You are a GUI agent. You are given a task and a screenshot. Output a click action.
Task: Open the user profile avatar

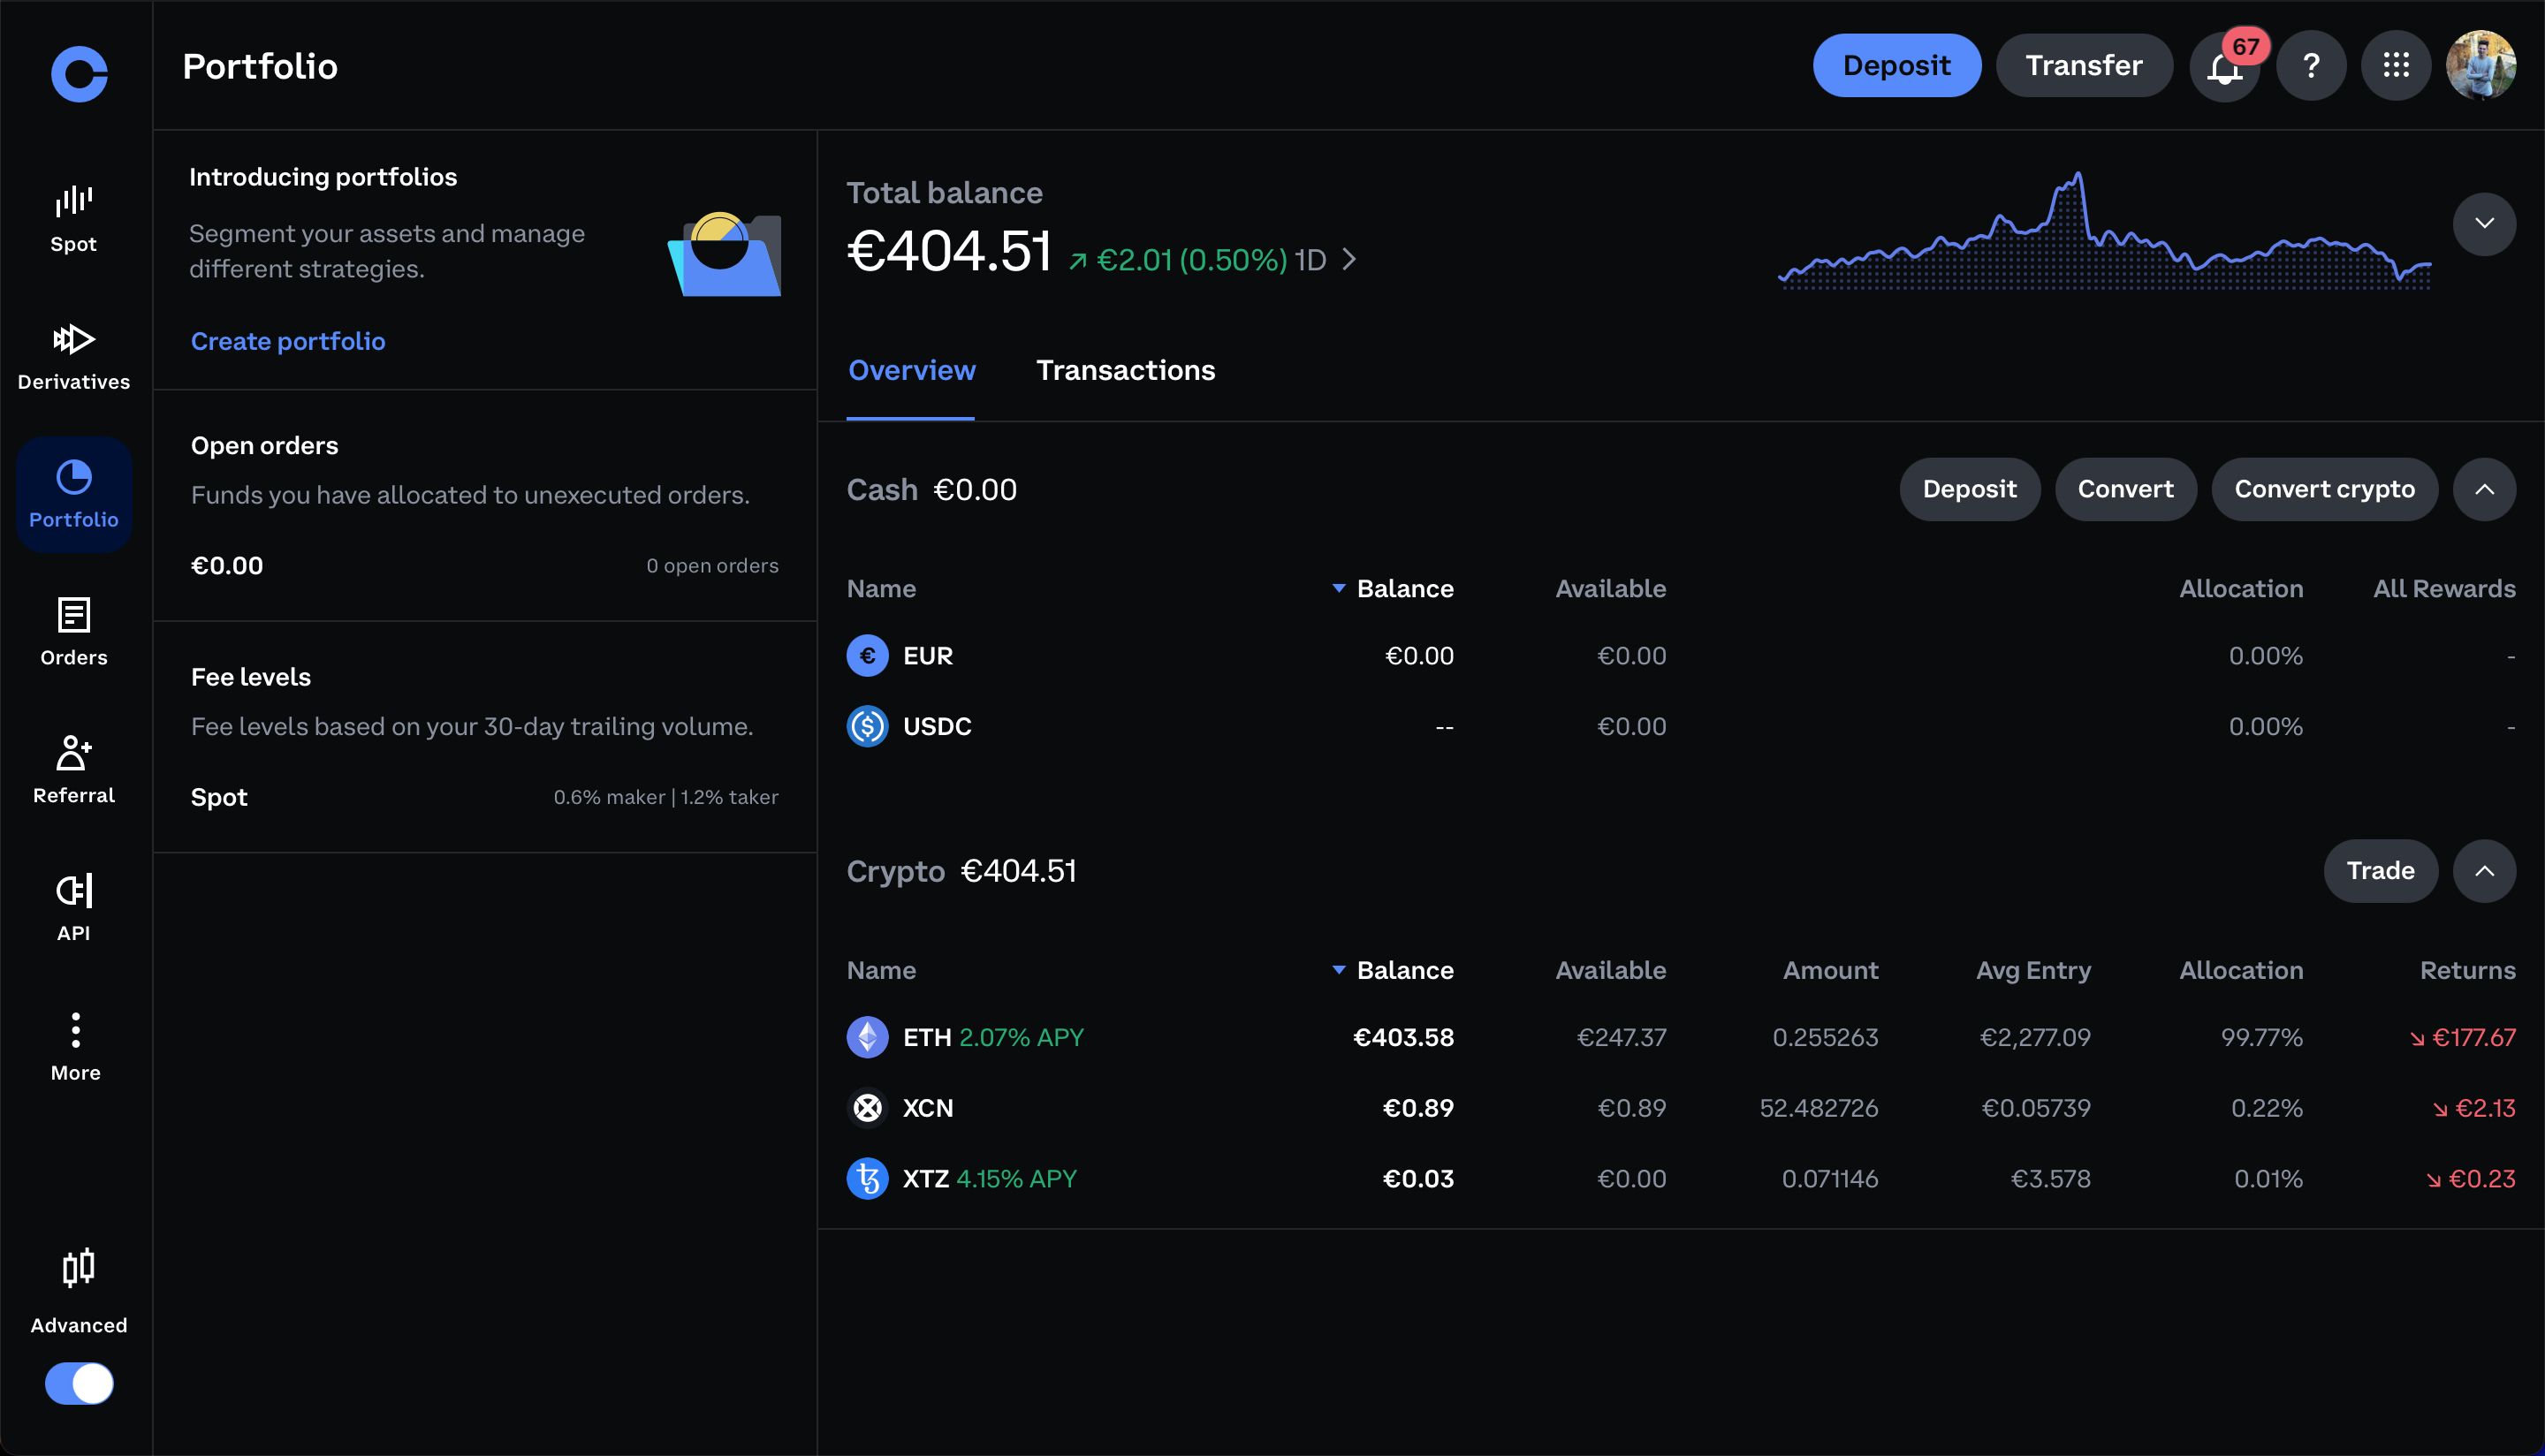point(2481,66)
